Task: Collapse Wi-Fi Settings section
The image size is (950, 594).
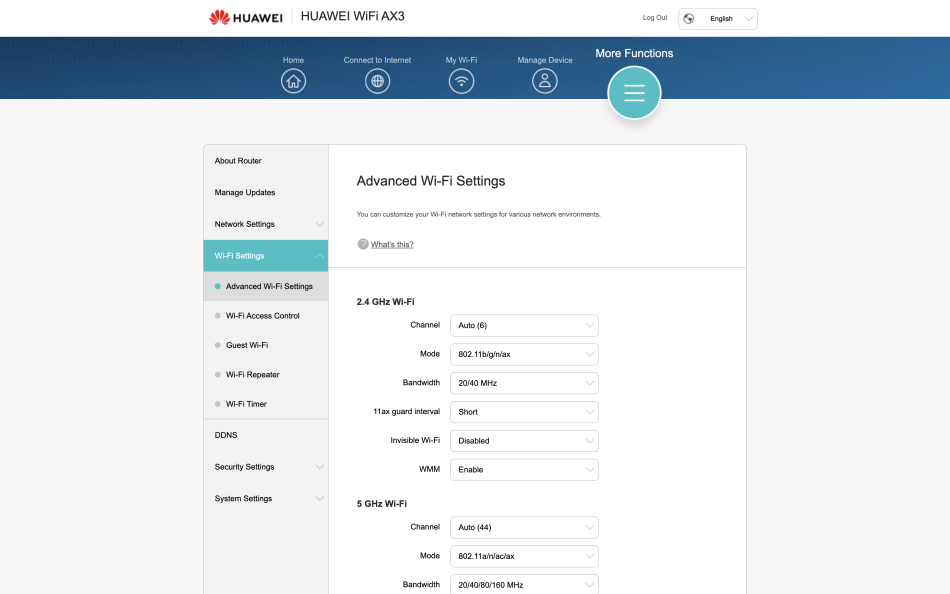Action: [x=266, y=256]
